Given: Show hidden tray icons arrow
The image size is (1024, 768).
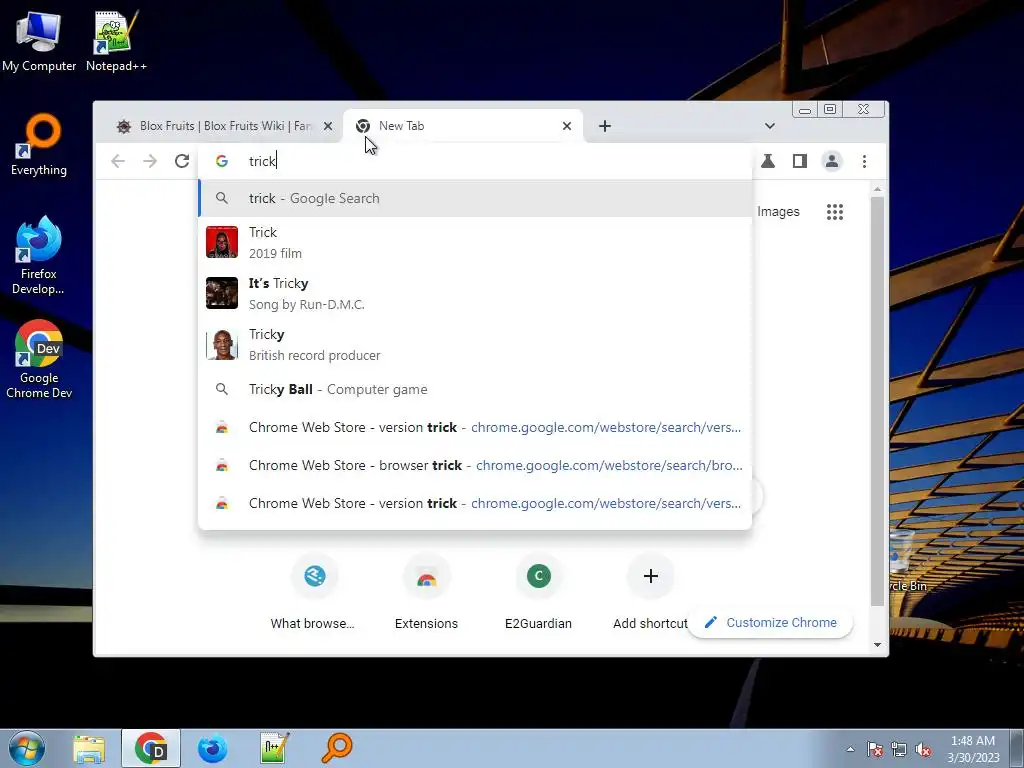Looking at the screenshot, I should (850, 749).
